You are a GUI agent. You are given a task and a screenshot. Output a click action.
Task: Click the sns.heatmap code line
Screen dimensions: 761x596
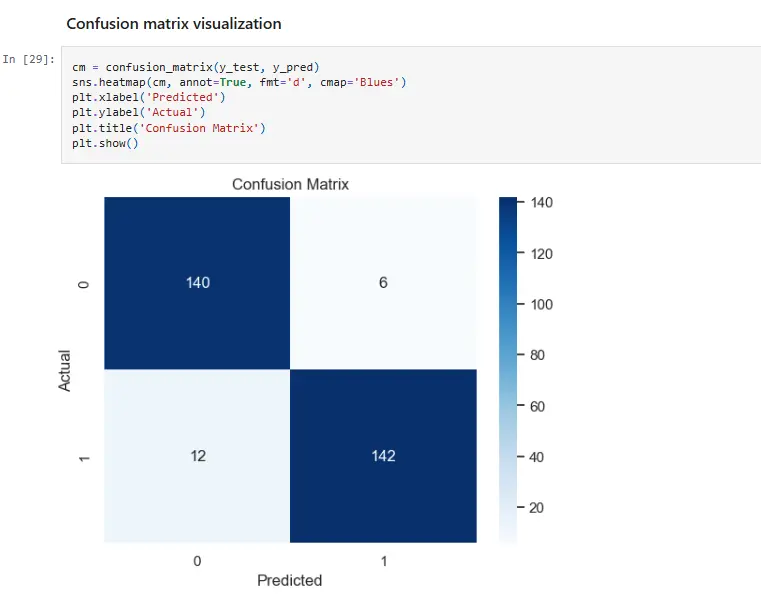pos(239,81)
